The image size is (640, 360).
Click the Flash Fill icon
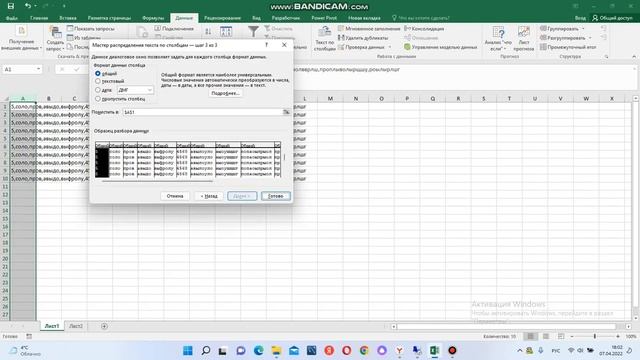(x=341, y=29)
